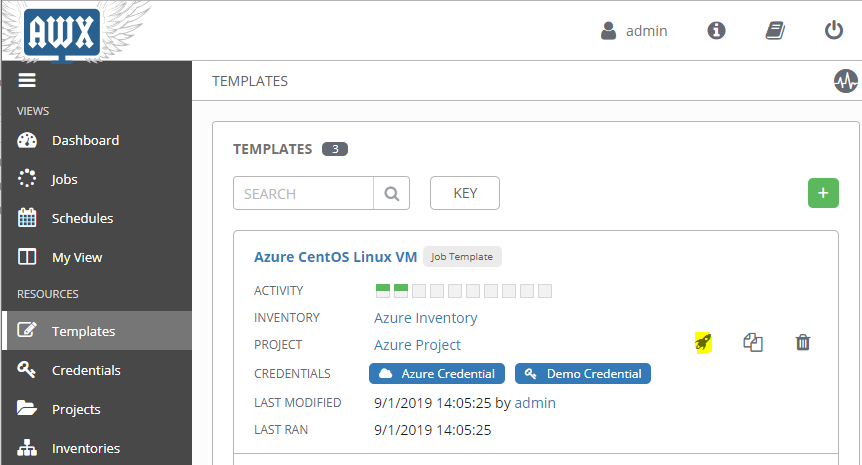Click the My View columns icon

27,257
